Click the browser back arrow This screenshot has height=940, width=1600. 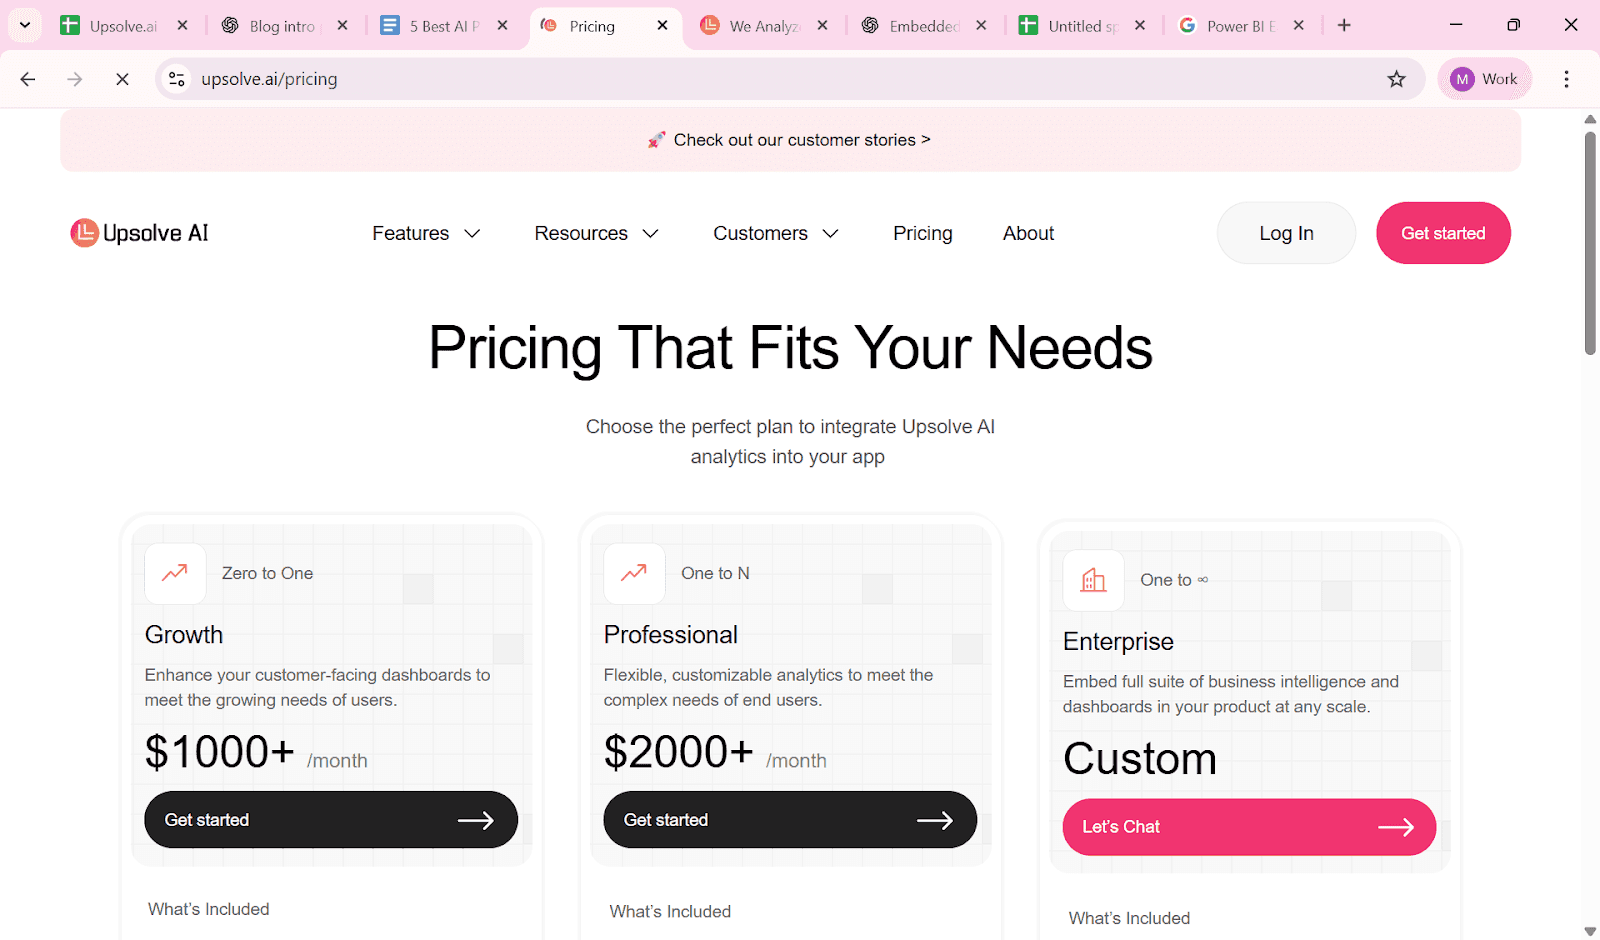[x=27, y=78]
